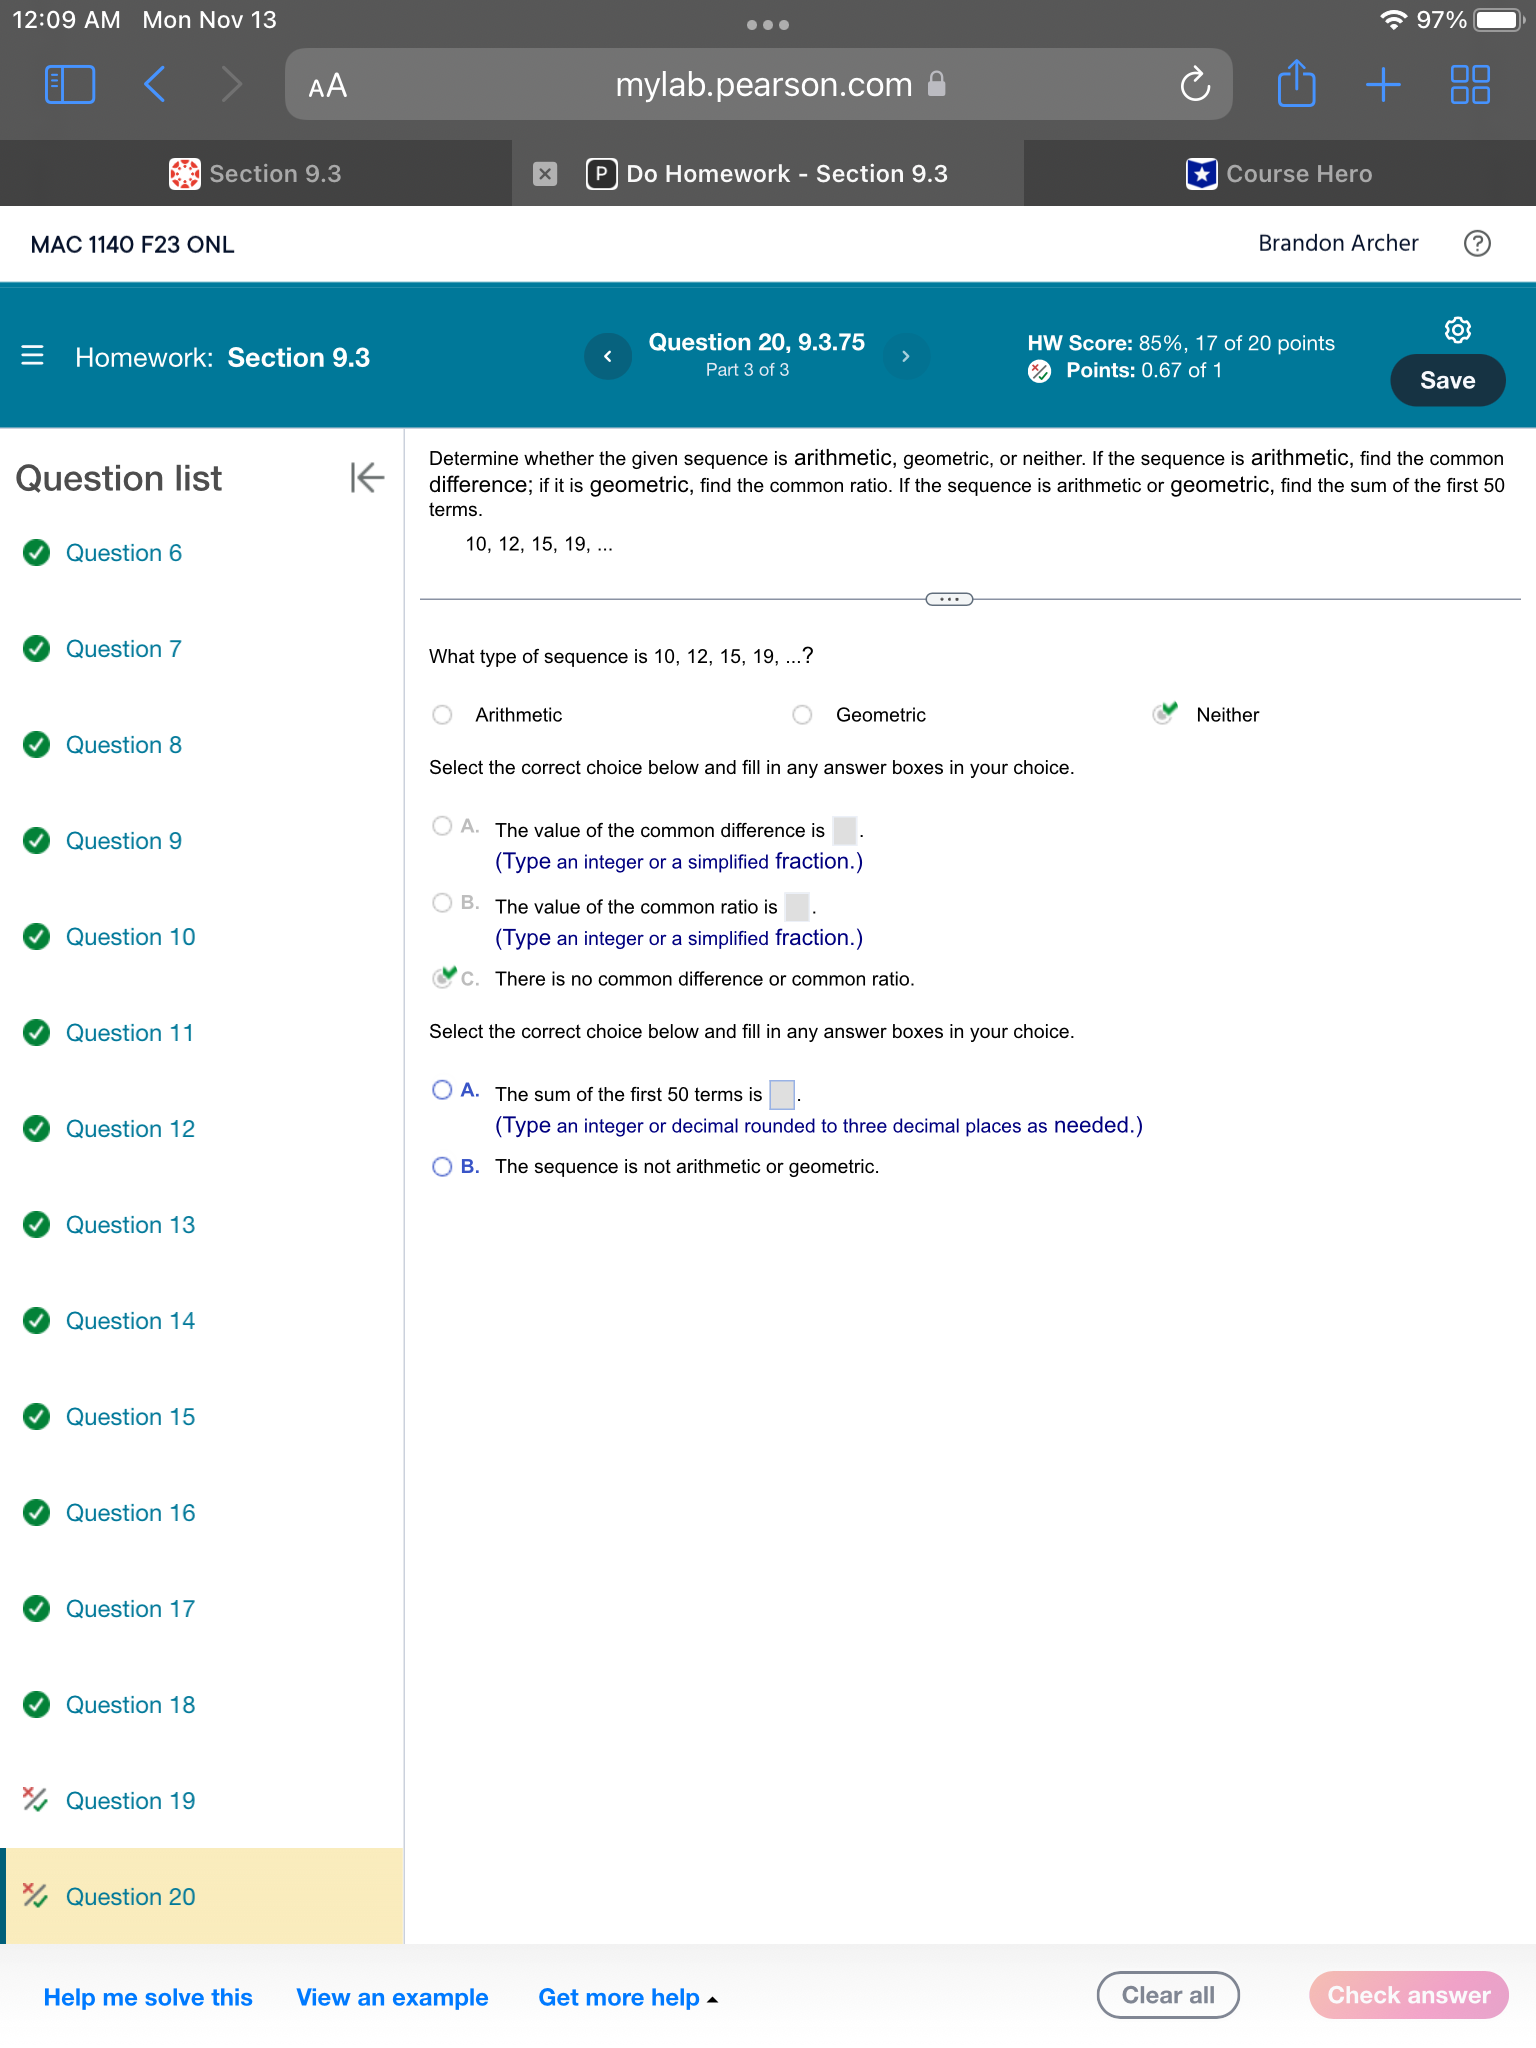Open Question 10 in the list

click(130, 937)
